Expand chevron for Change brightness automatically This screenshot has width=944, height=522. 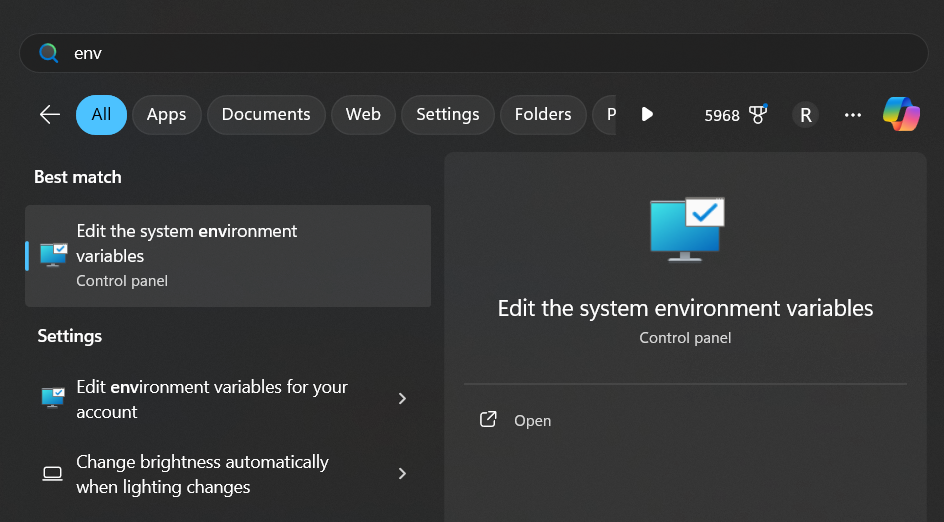[402, 474]
